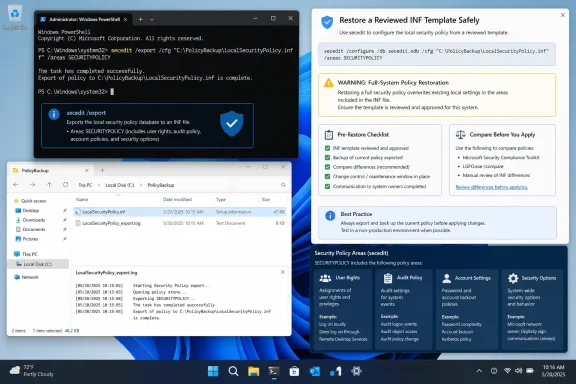Open Desktop in navigation pane

click(27, 211)
